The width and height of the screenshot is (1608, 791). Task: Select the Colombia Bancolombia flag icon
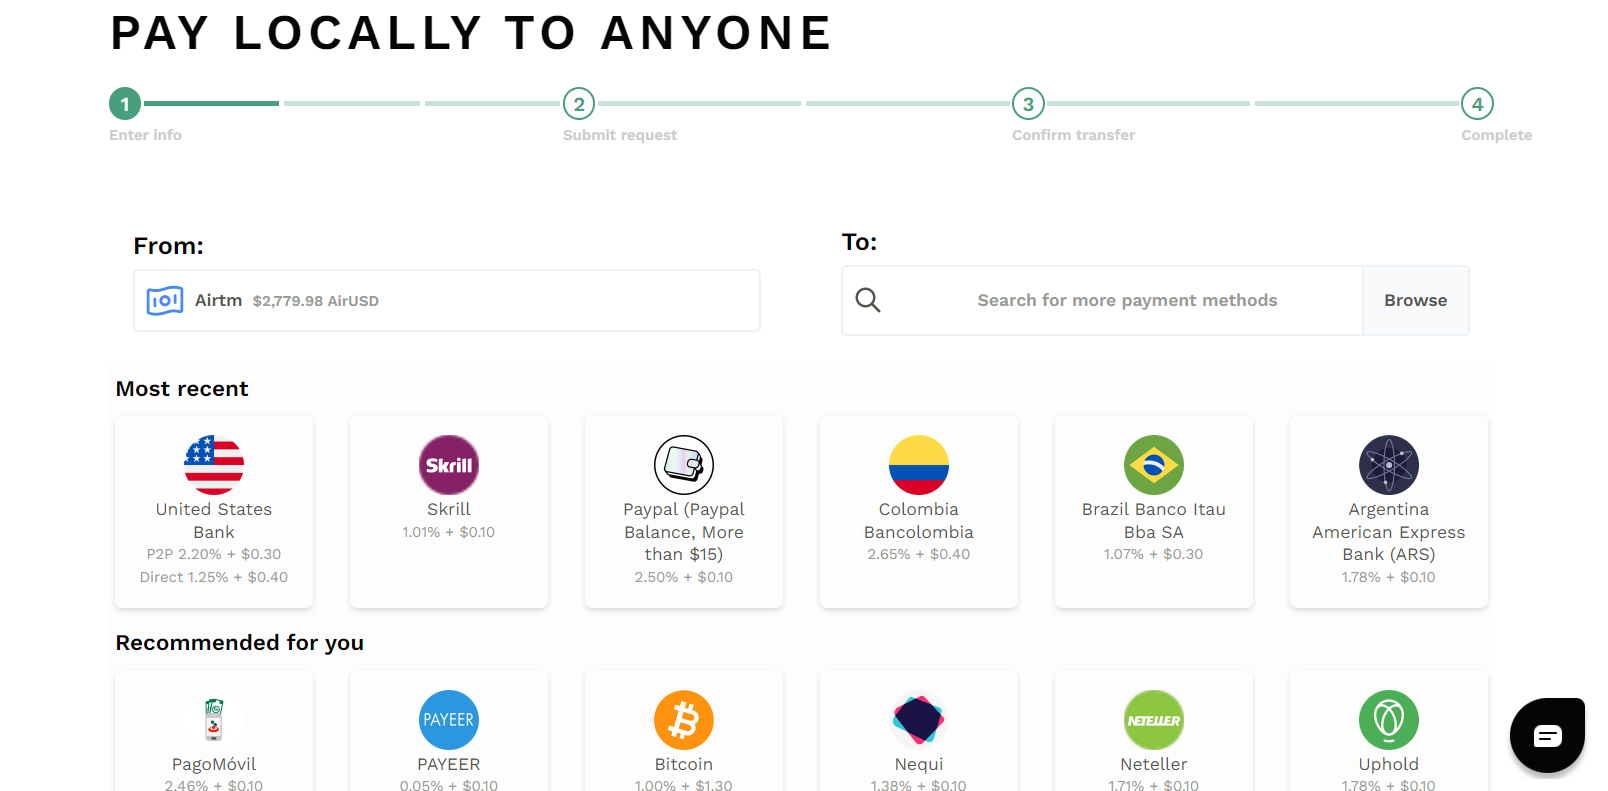[x=919, y=465]
